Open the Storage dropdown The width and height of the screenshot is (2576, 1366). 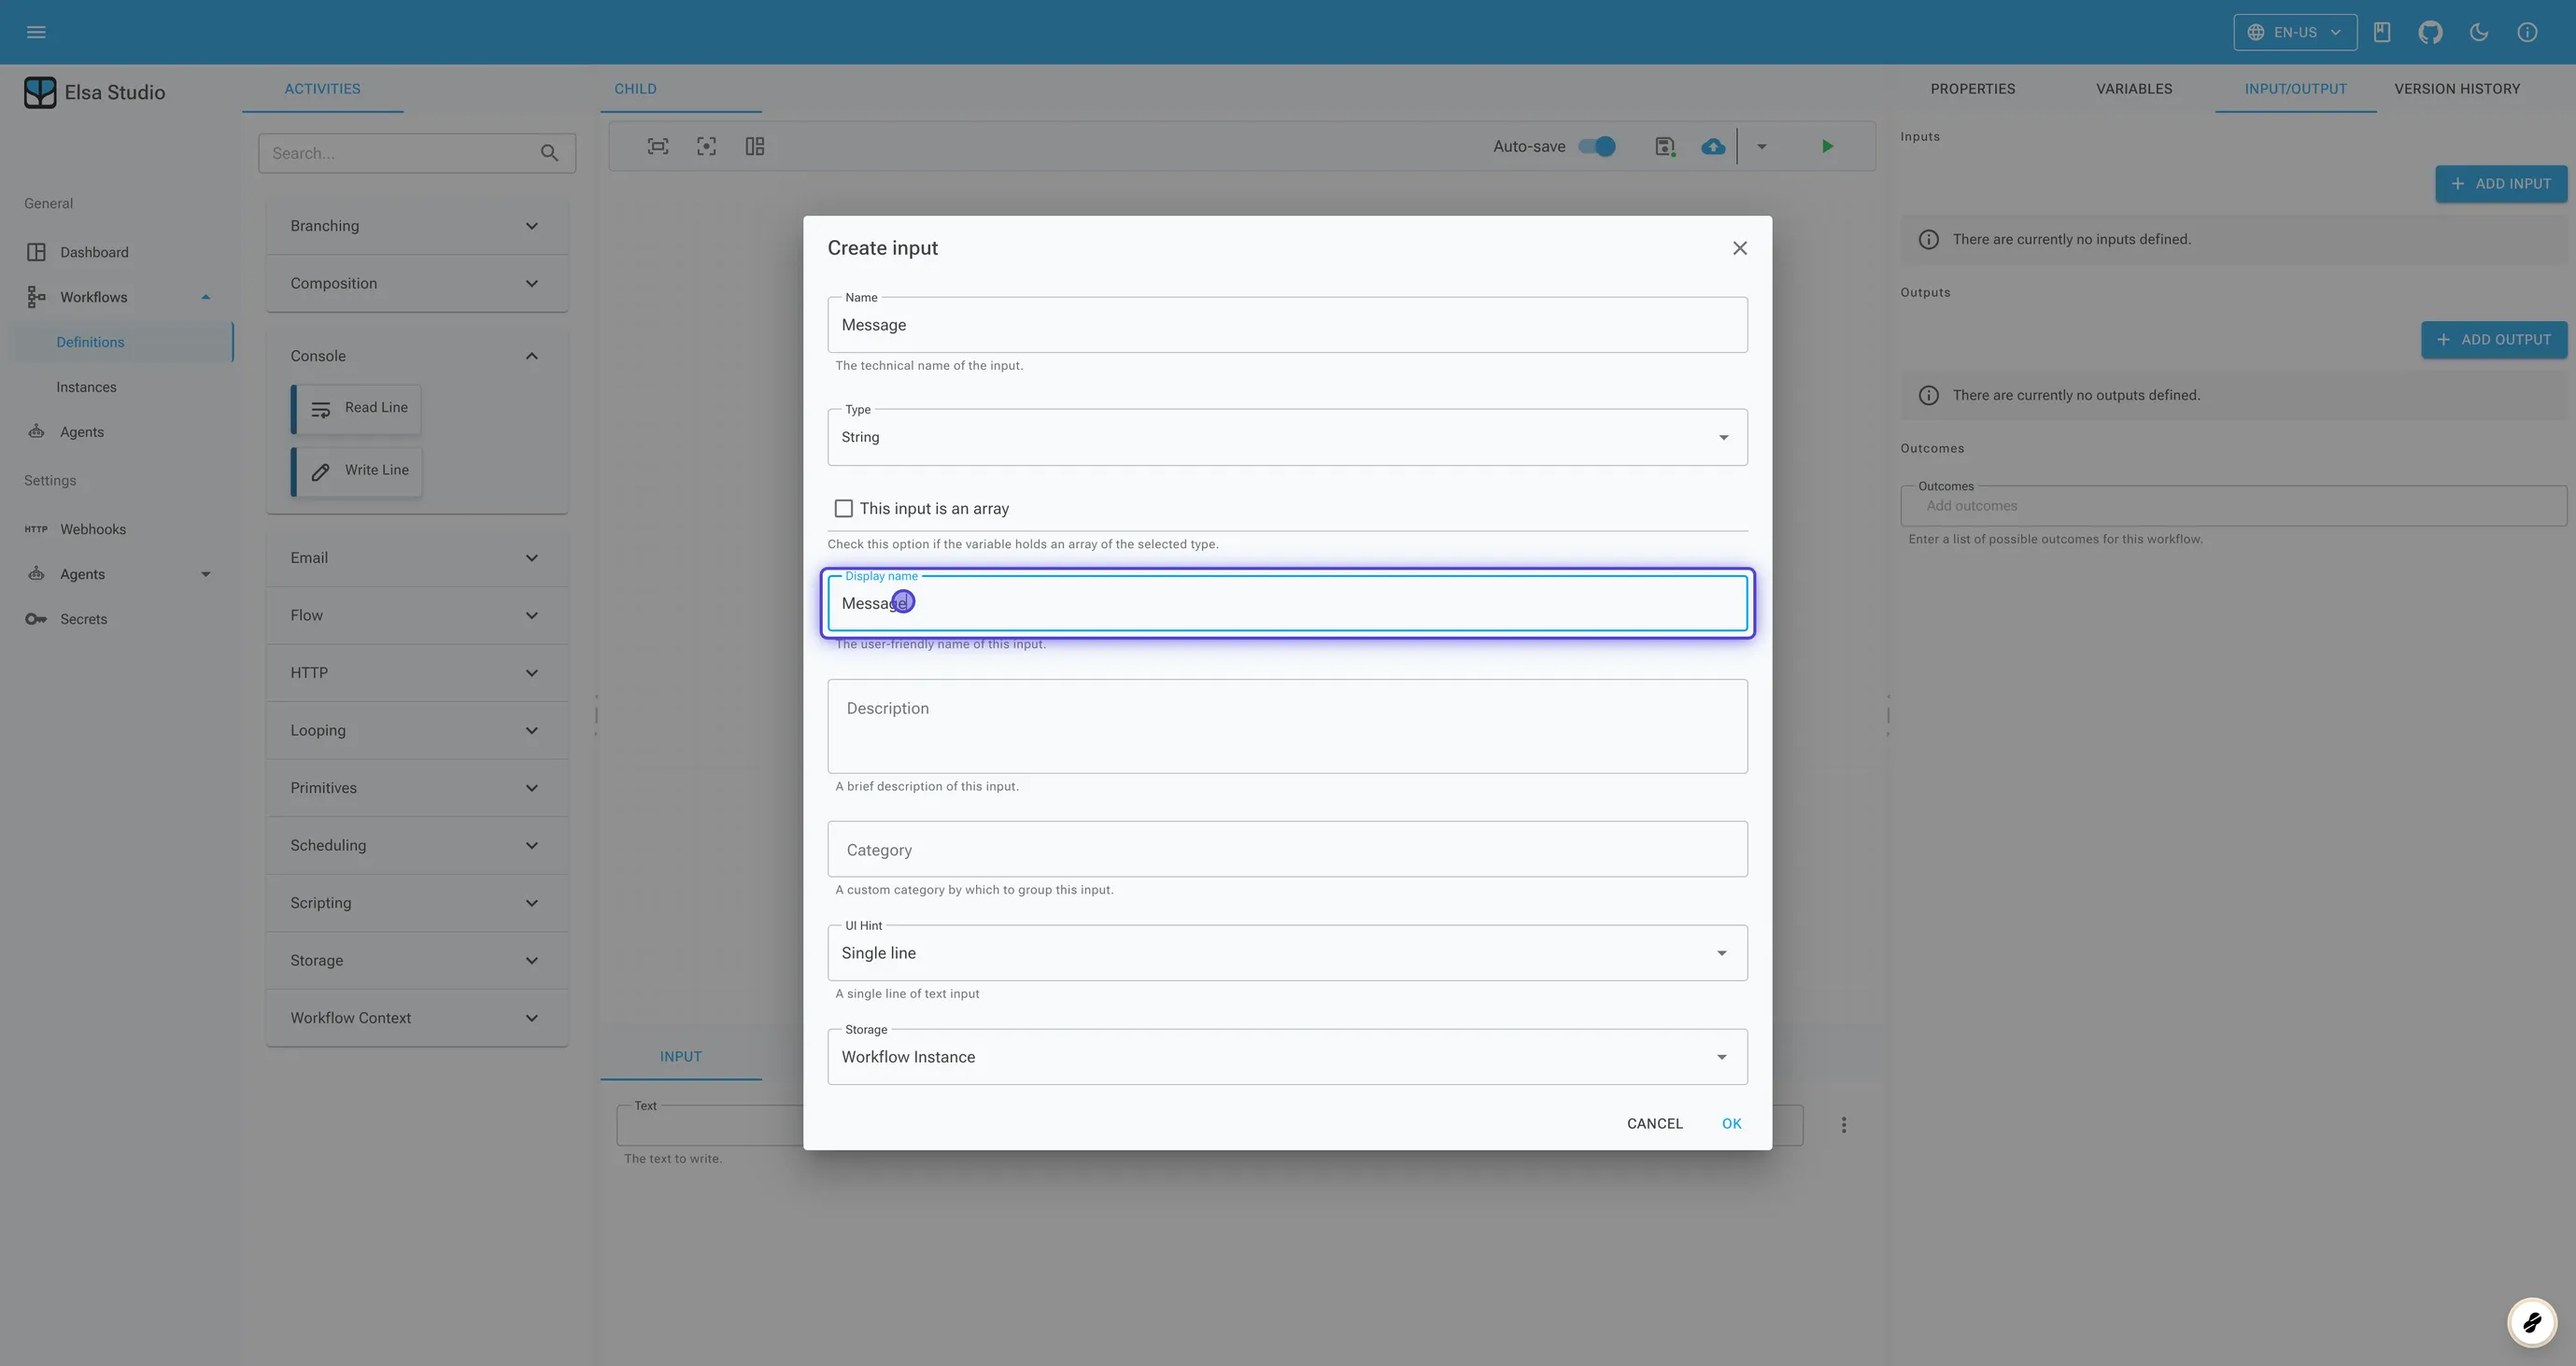1287,1057
